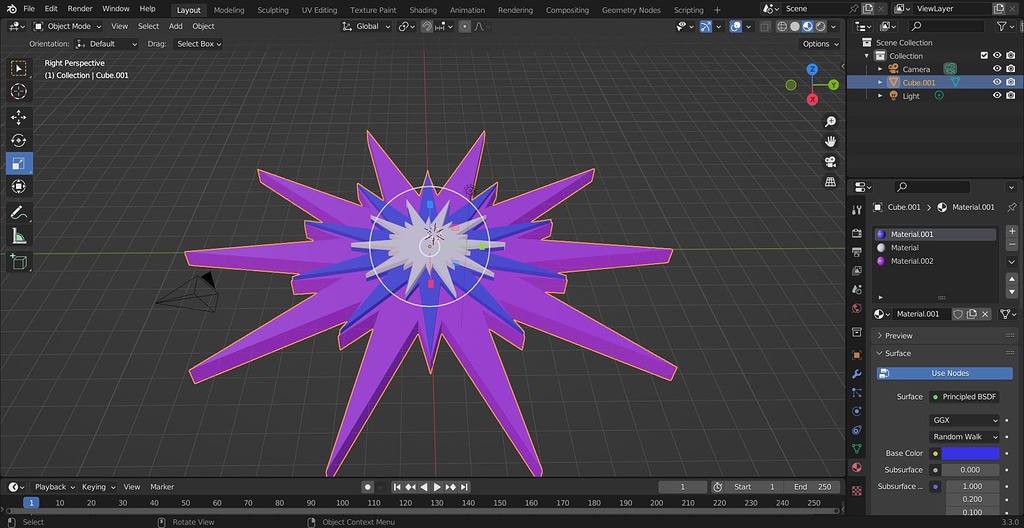This screenshot has width=1024, height=528.
Task: Jump to timeline end frame
Action: click(x=464, y=487)
